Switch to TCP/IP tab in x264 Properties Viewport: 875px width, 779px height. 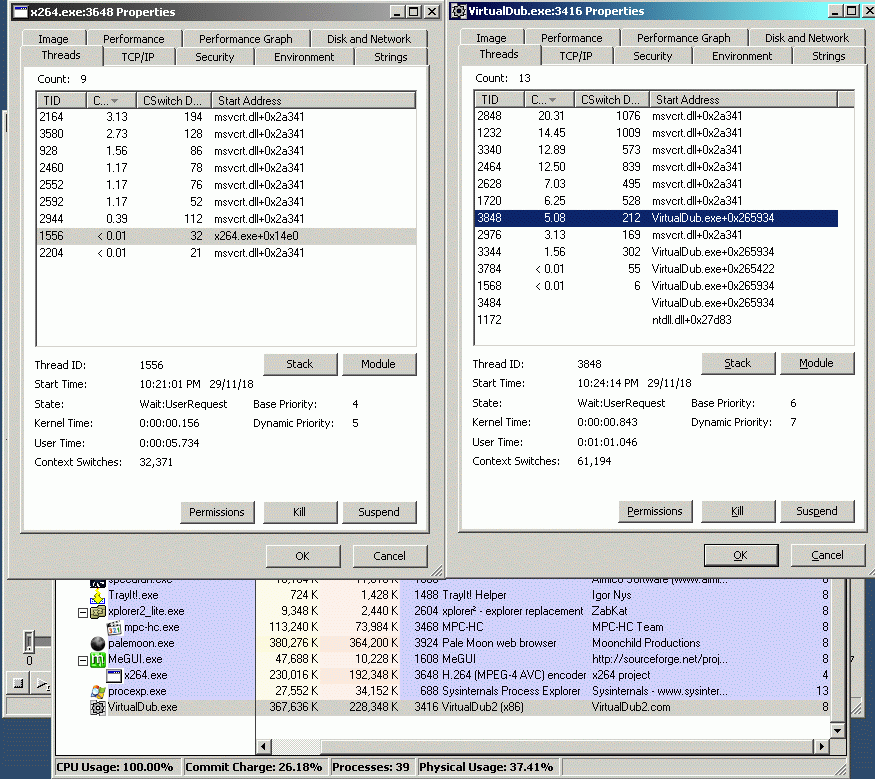click(x=138, y=57)
